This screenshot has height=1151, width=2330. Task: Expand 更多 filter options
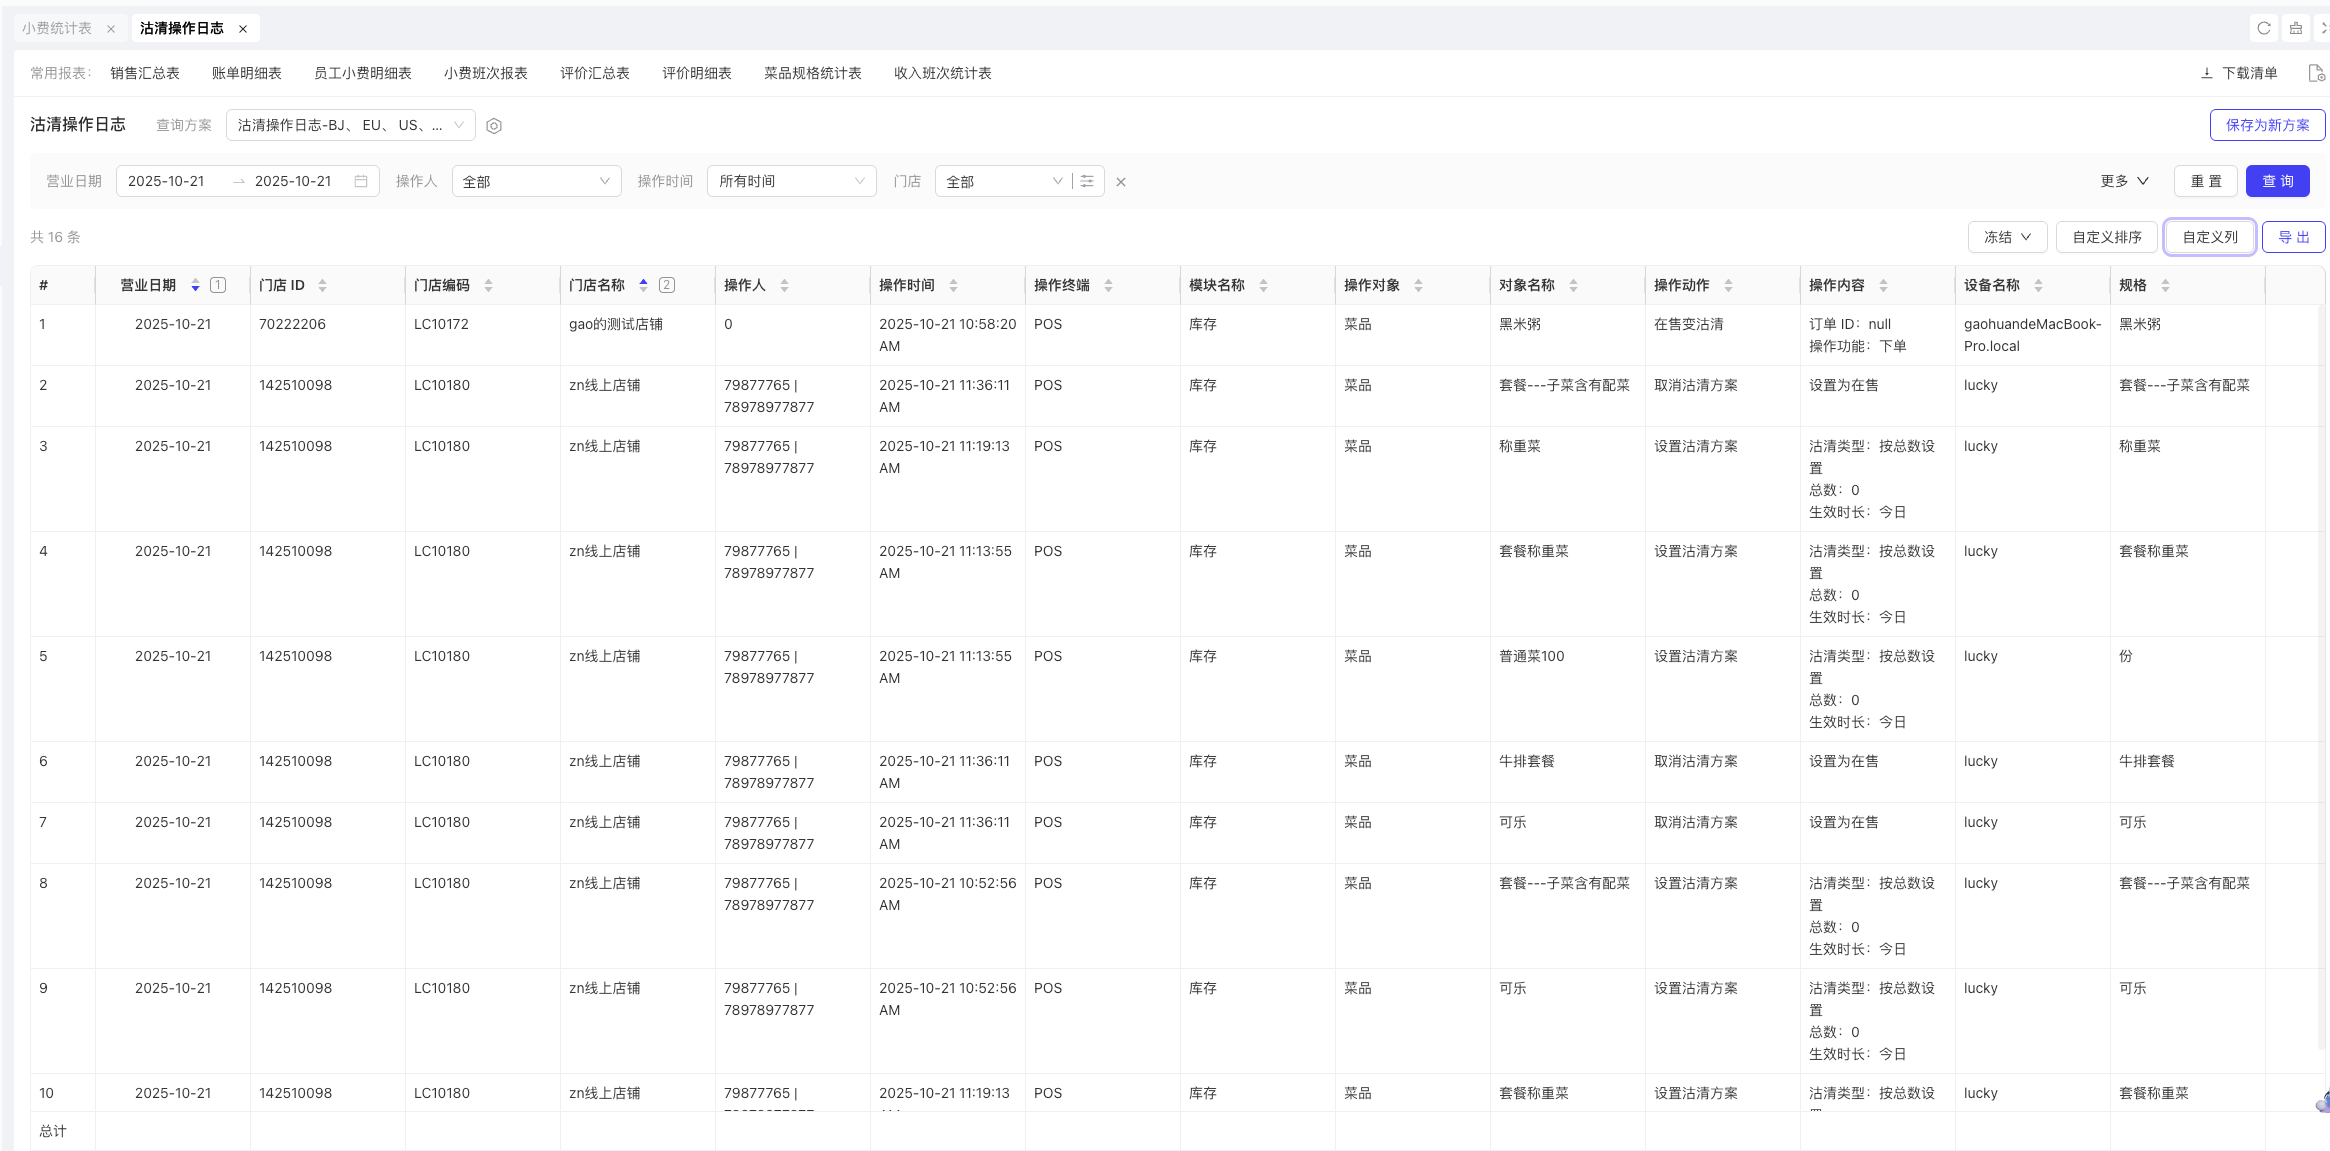(2124, 181)
